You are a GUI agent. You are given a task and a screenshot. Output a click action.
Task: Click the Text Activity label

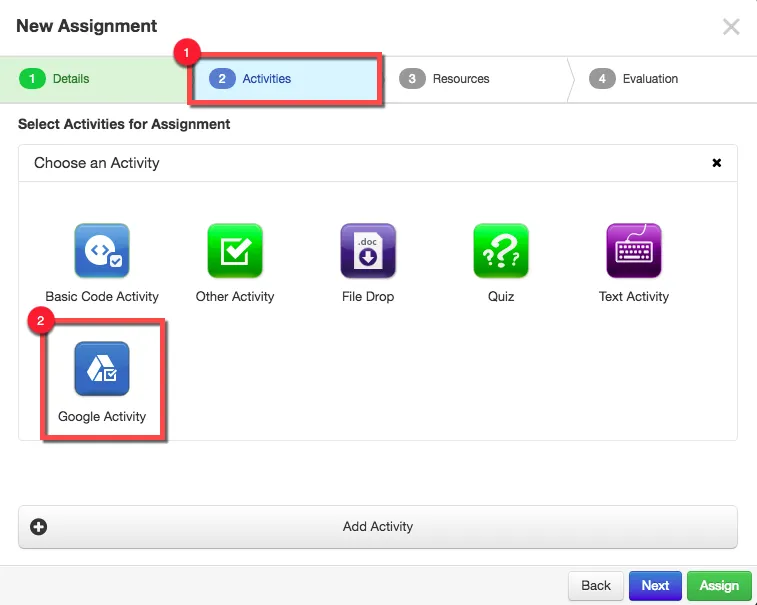[634, 296]
